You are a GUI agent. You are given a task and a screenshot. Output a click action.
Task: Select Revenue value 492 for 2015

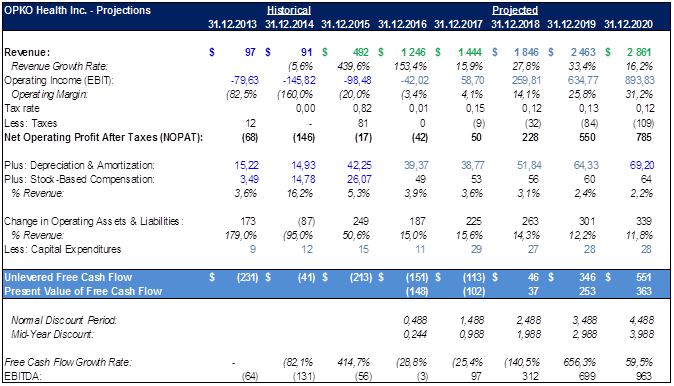361,52
